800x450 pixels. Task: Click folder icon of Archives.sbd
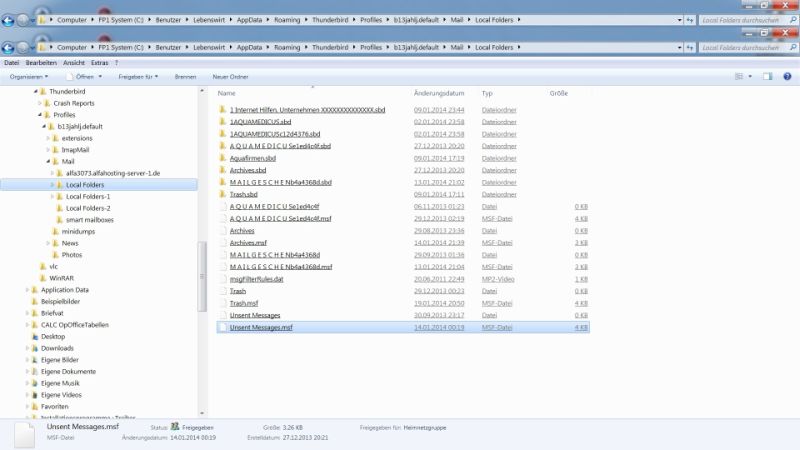(222, 170)
